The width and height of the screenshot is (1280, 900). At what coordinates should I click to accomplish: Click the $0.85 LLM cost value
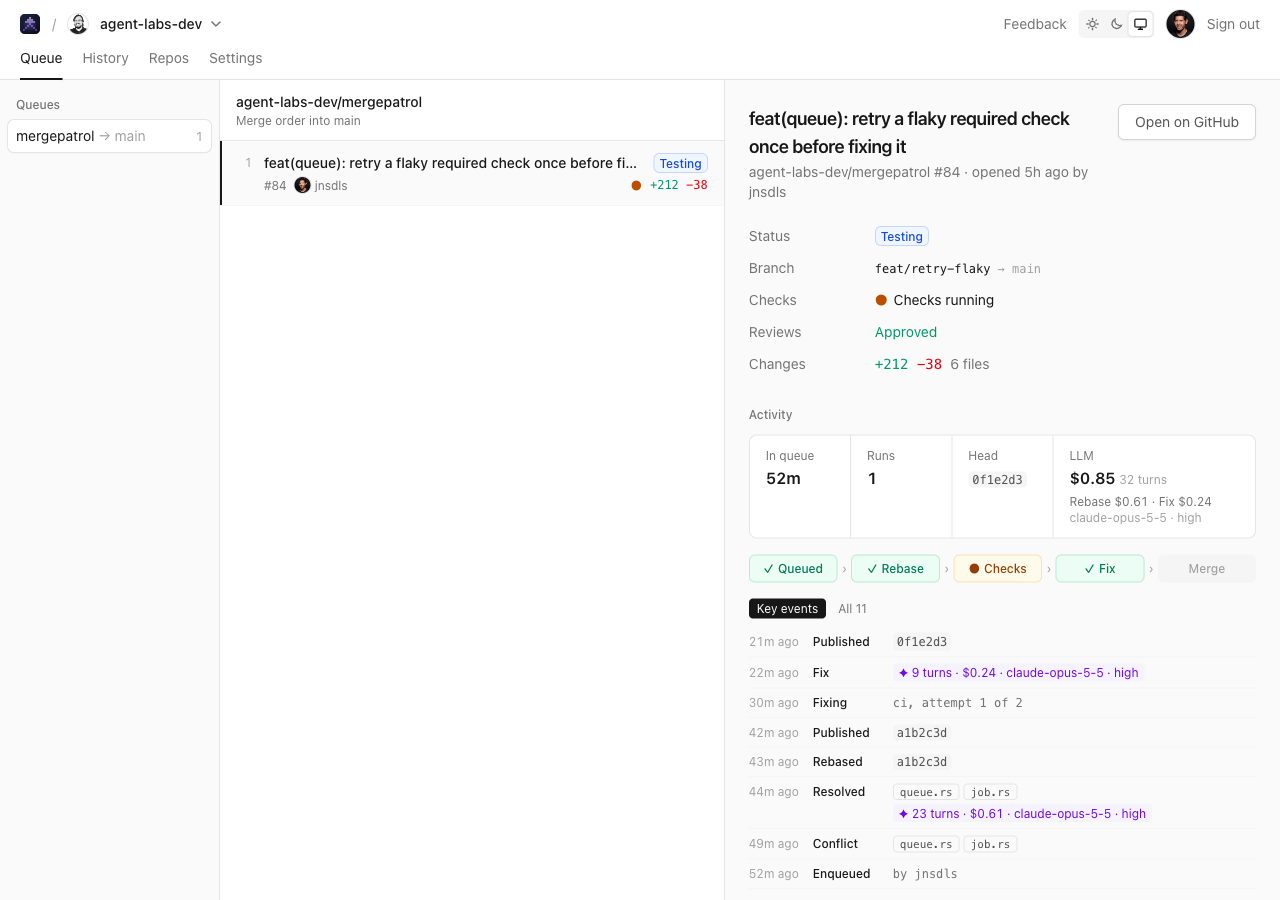point(1092,478)
